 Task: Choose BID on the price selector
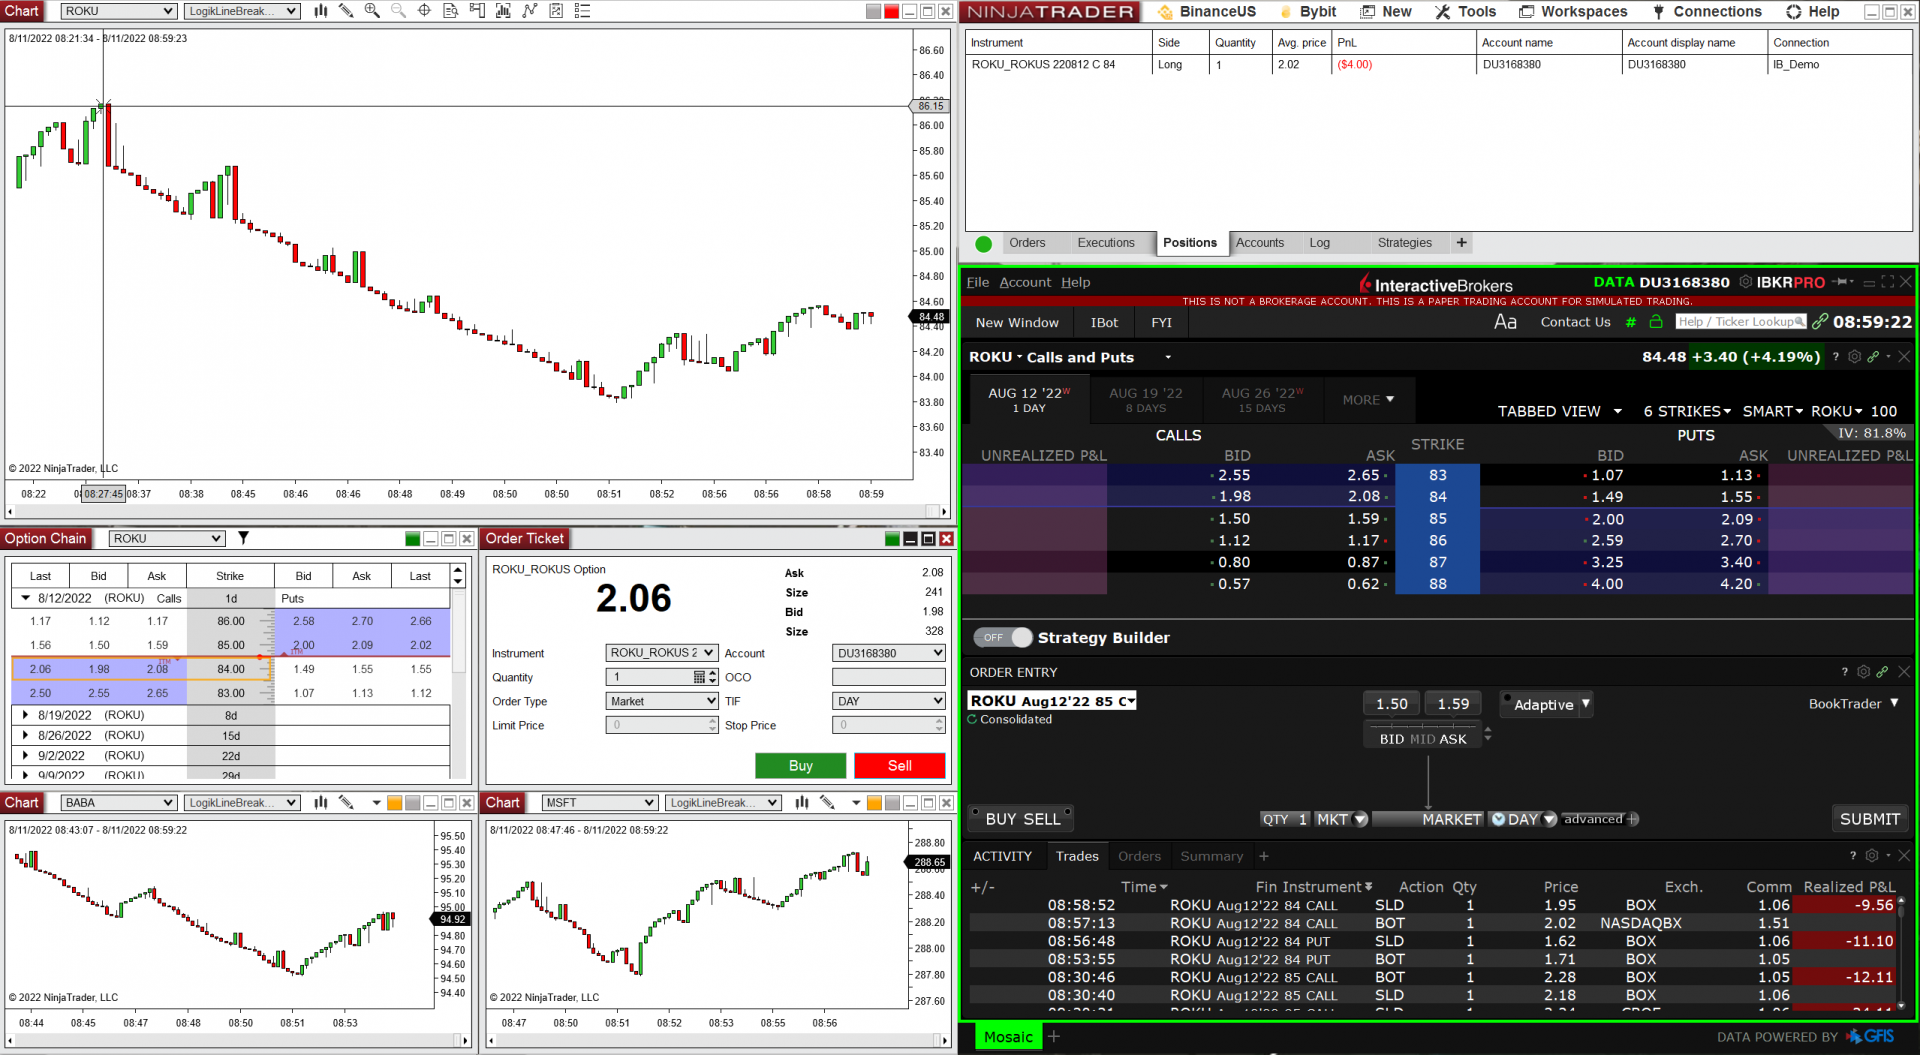[x=1392, y=739]
